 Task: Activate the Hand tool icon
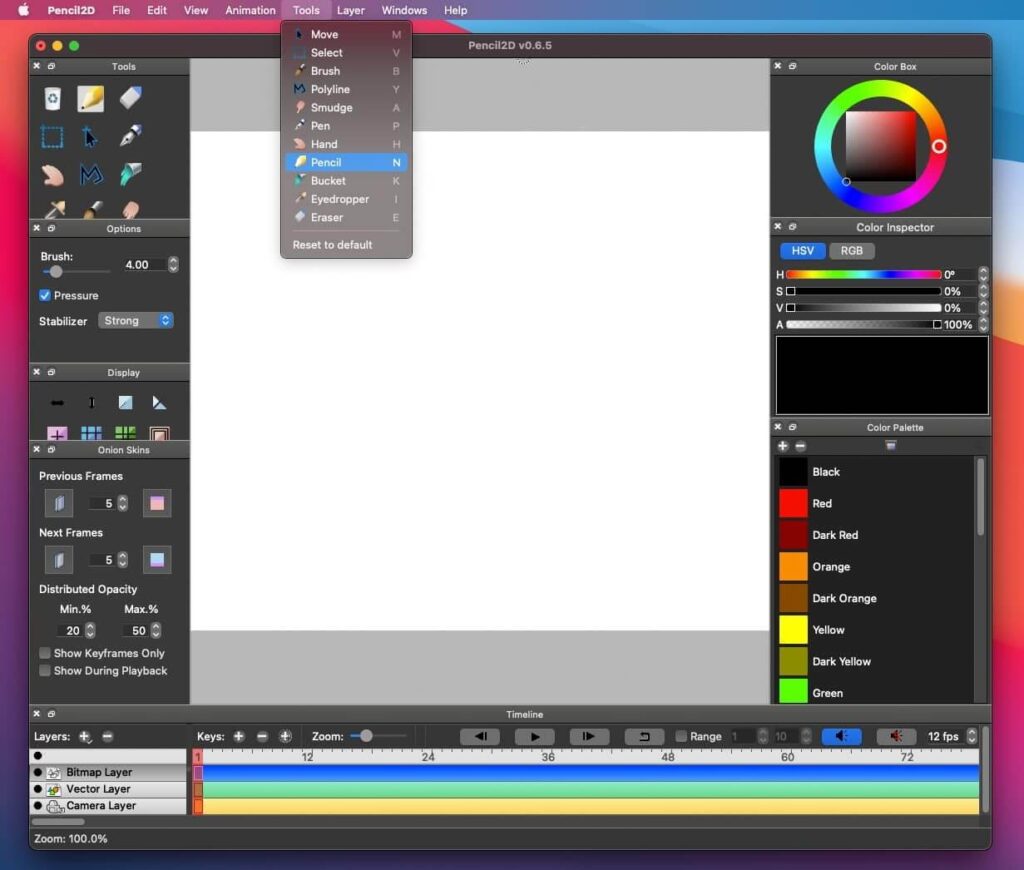click(x=52, y=174)
